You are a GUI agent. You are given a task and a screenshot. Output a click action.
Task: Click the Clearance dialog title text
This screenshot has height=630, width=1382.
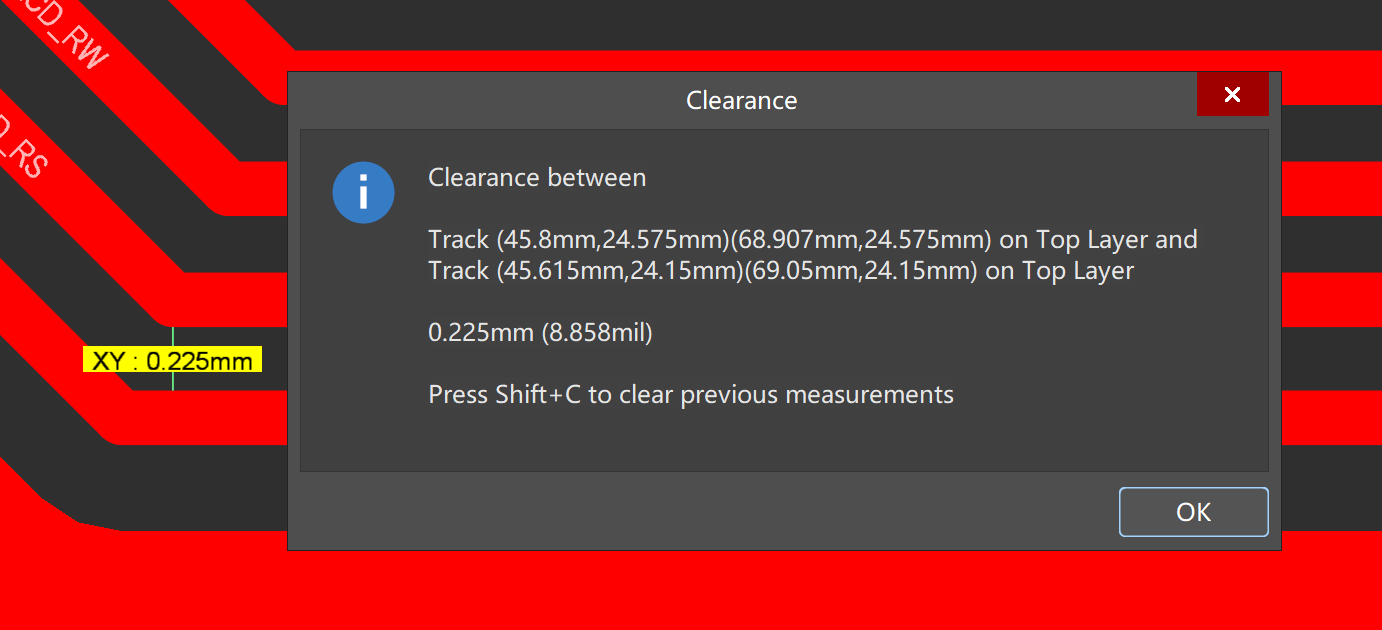point(741,100)
